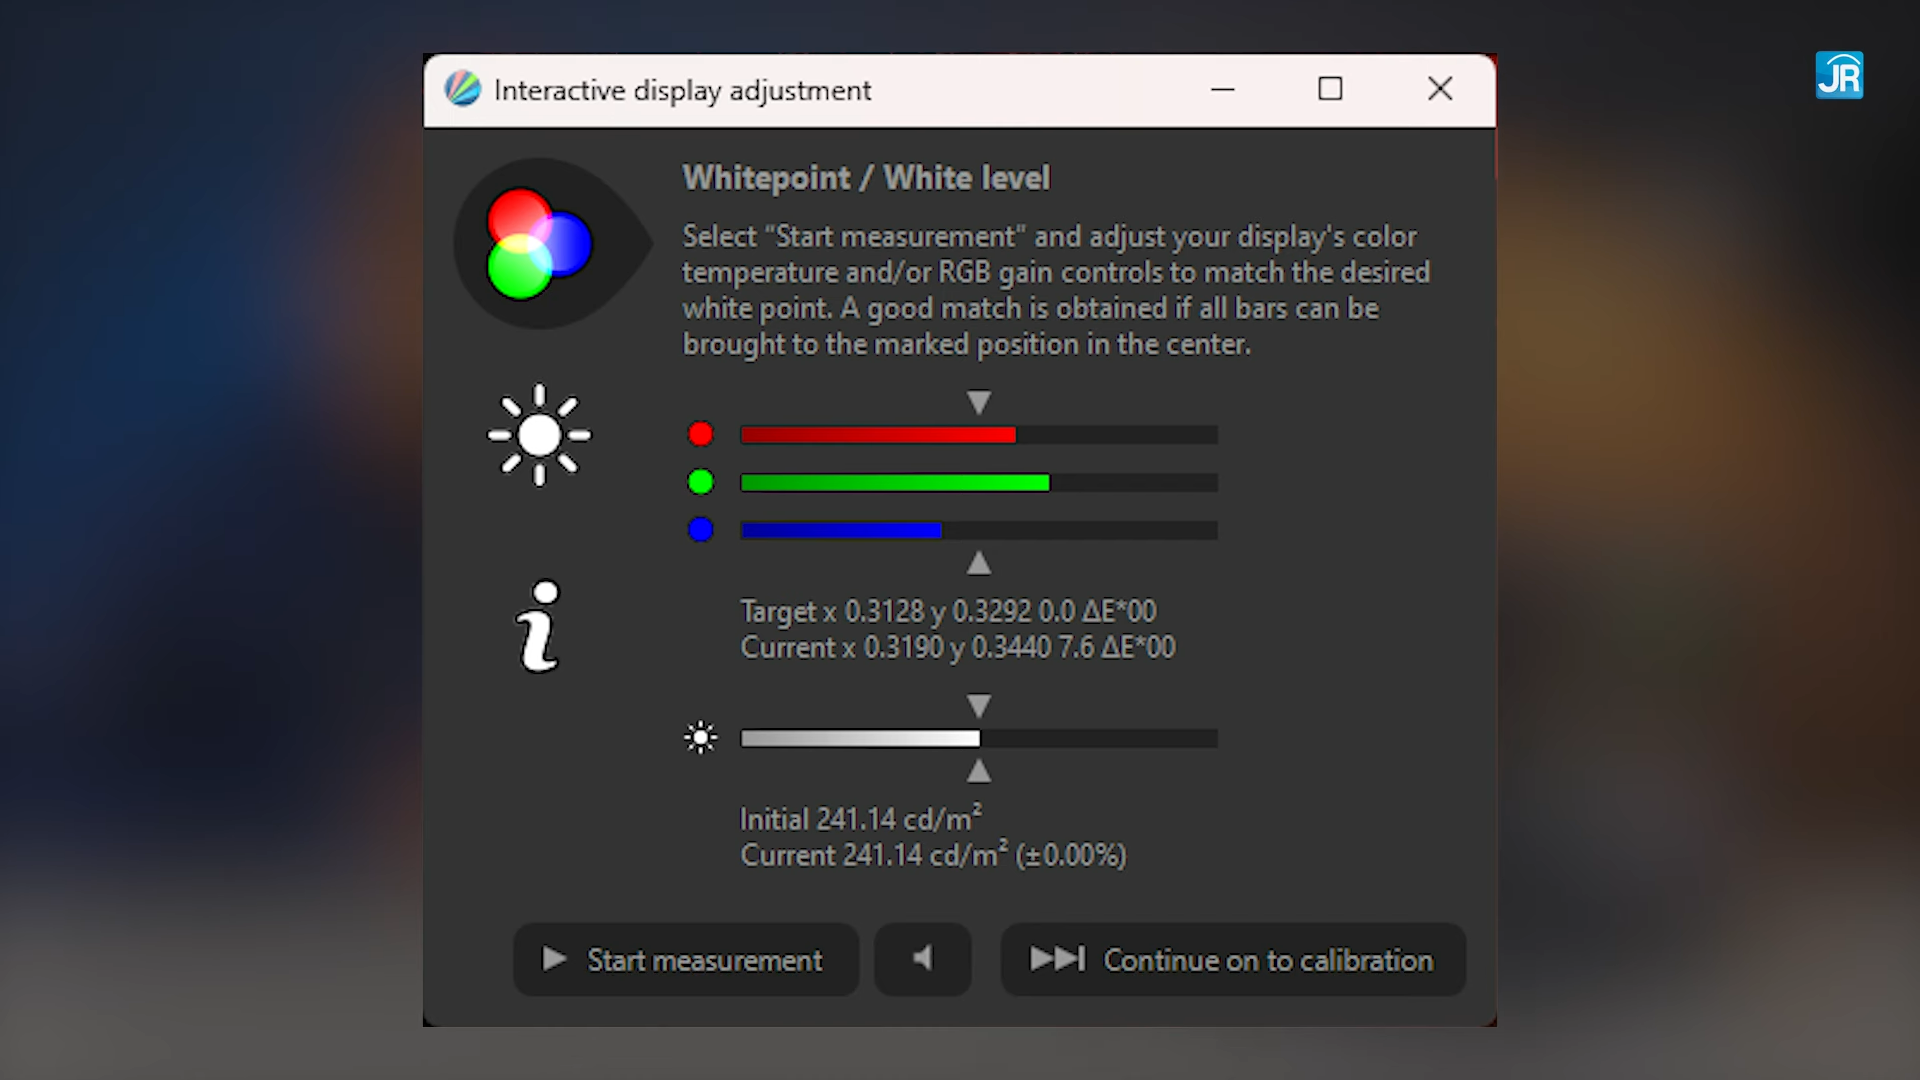Click the red gain level bar
The image size is (1920, 1080).
(x=978, y=434)
